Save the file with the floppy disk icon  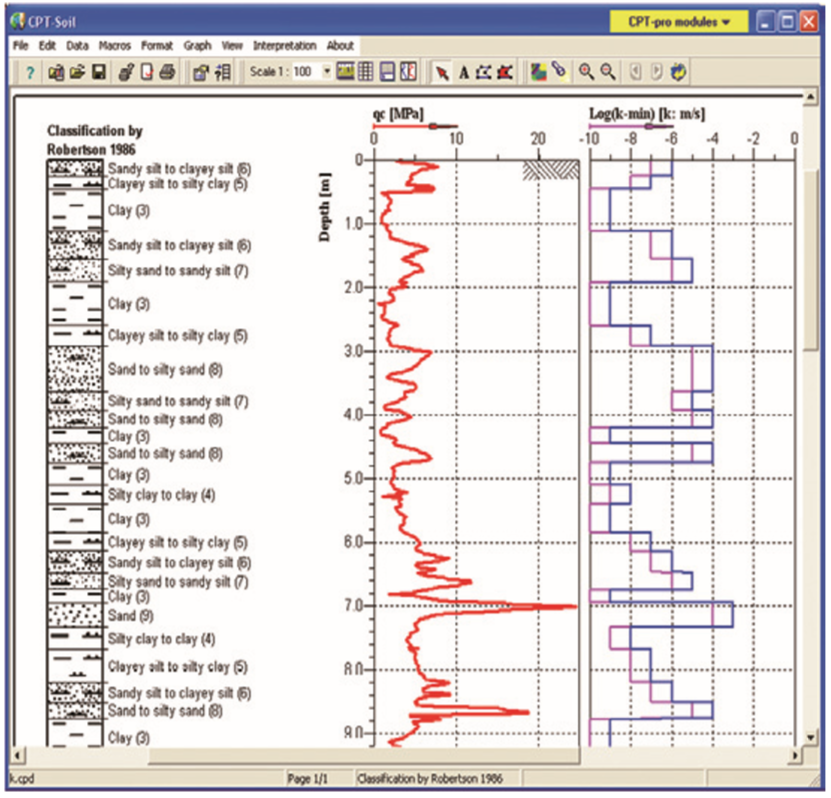coord(98,73)
